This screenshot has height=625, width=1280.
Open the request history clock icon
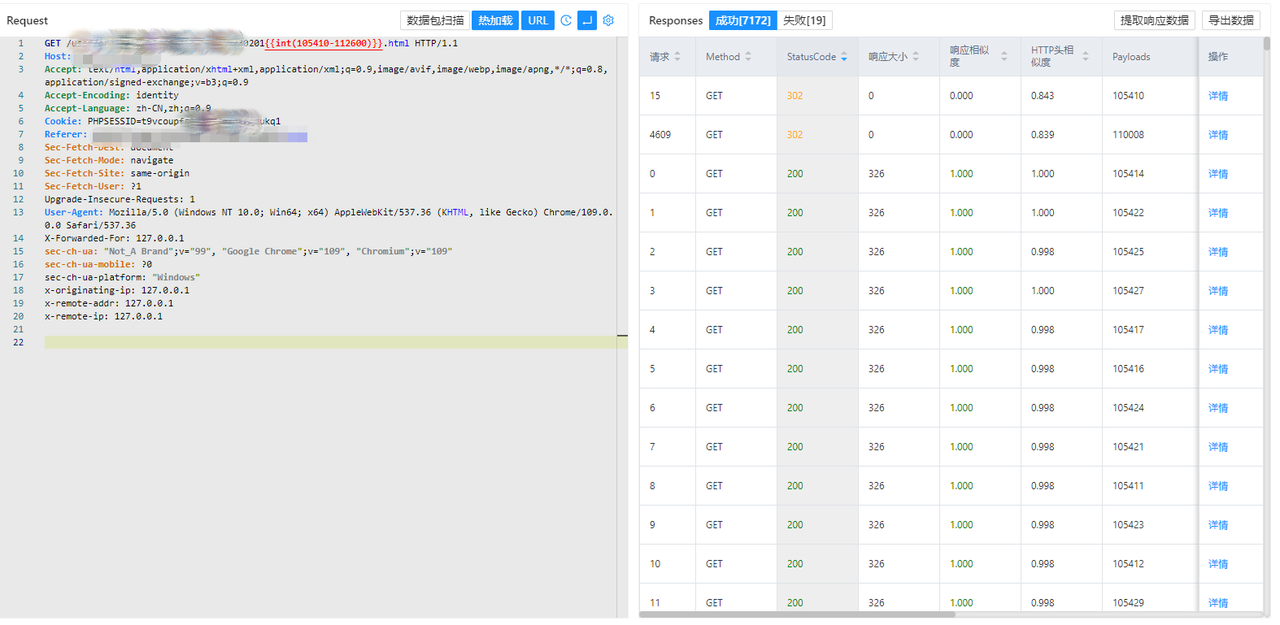pos(566,20)
